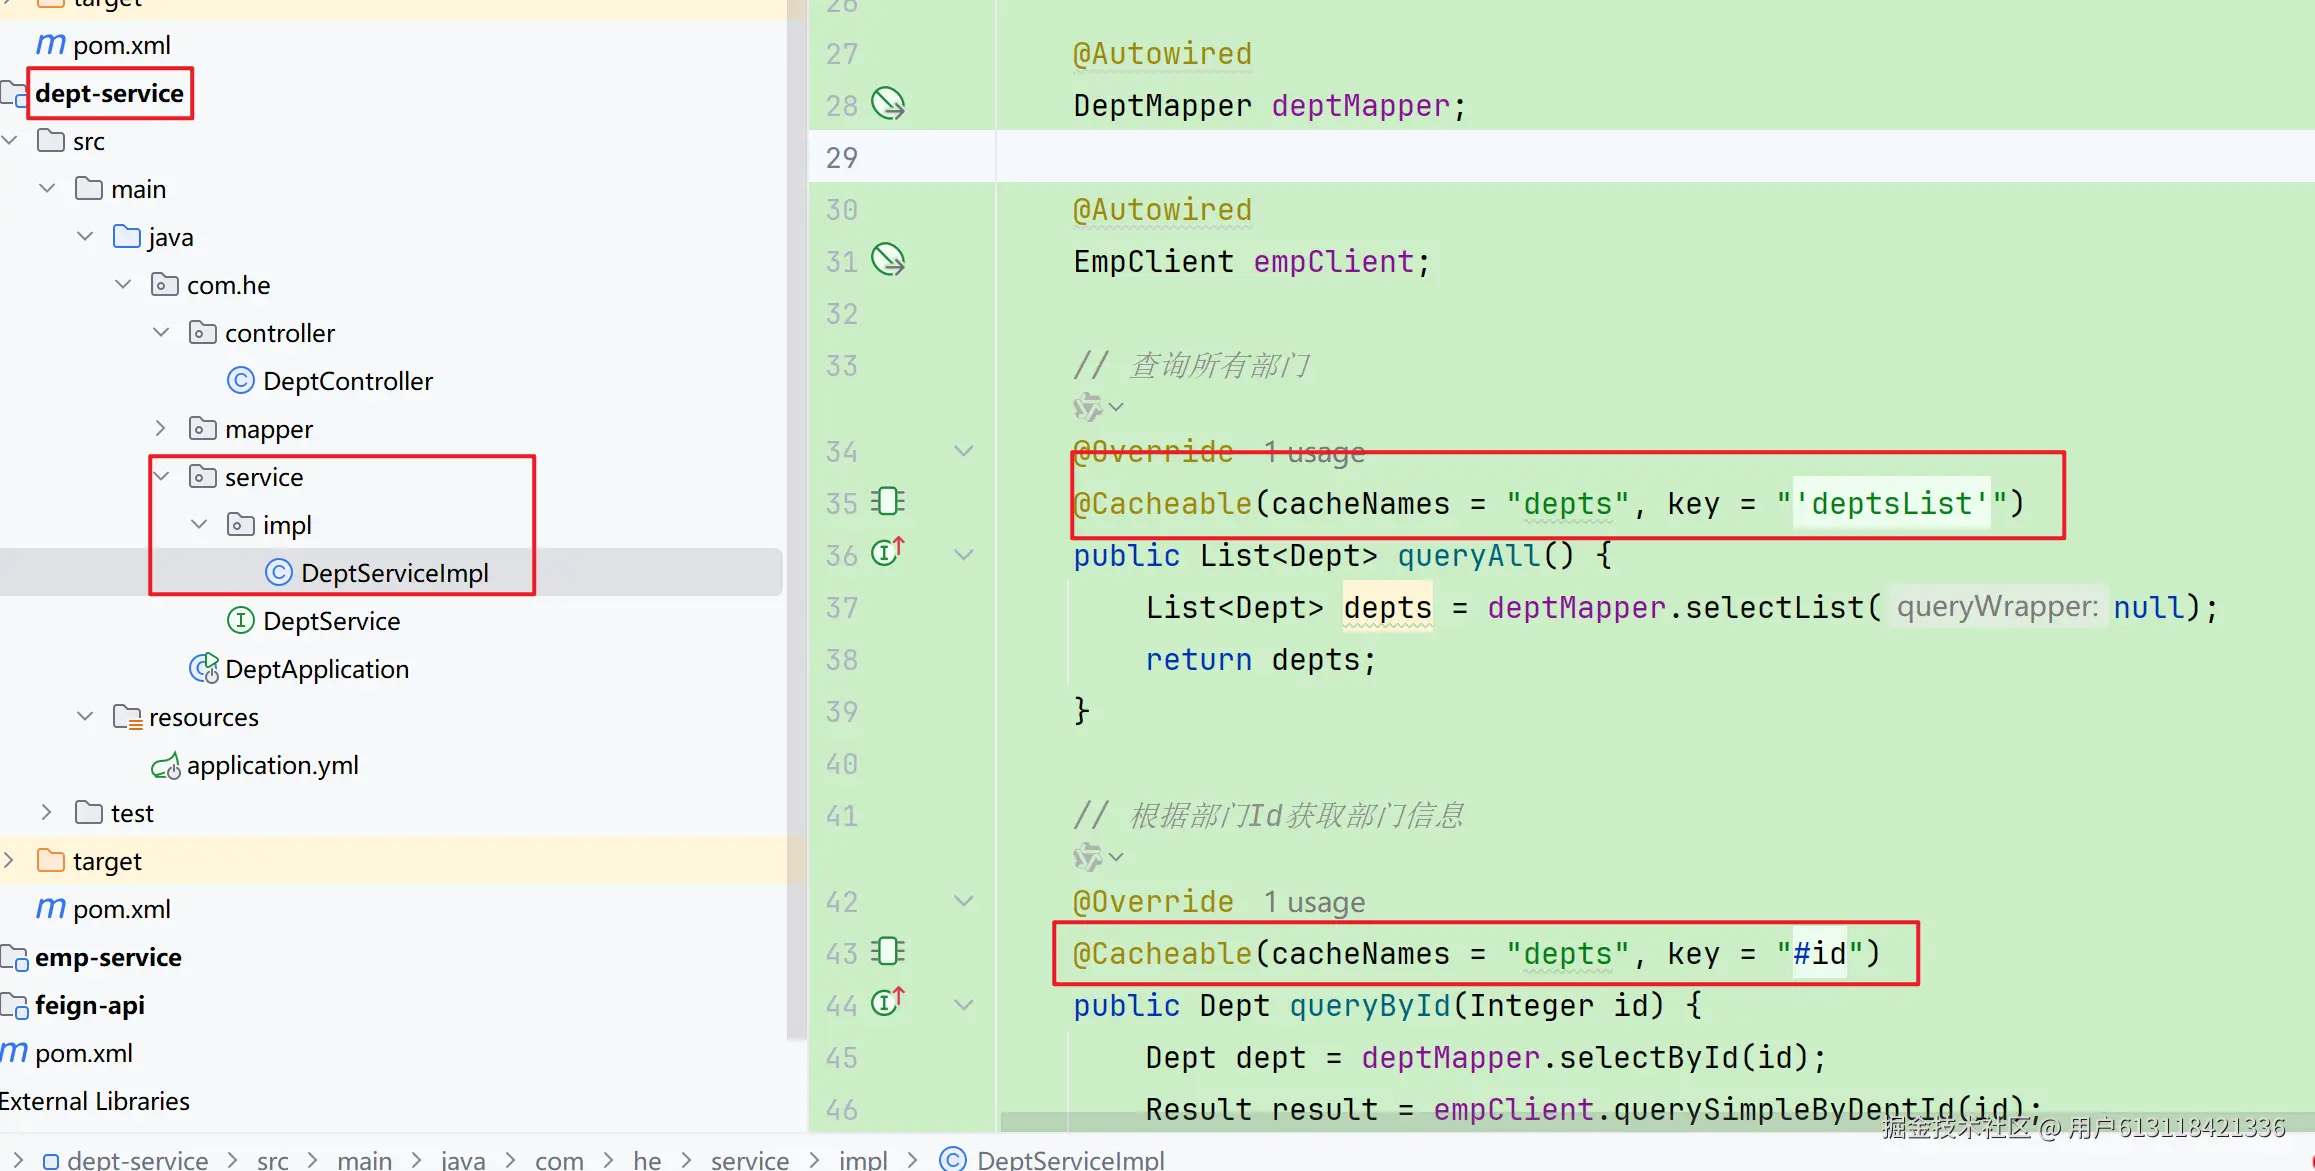
Task: Click the autowired bean gutter icon beside empClient
Action: [888, 260]
